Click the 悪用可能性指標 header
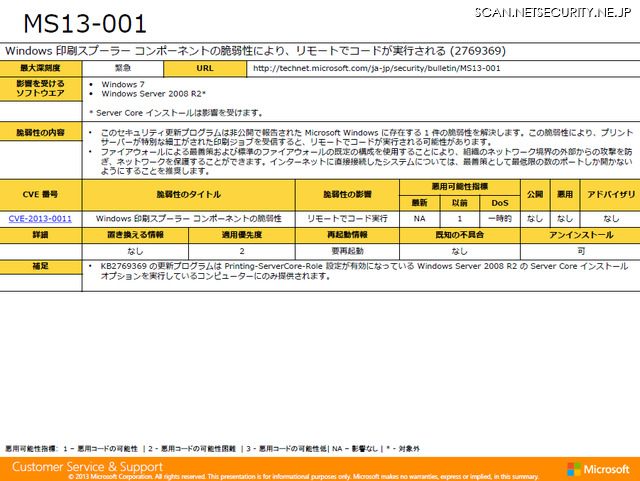640x481 pixels. [x=460, y=187]
